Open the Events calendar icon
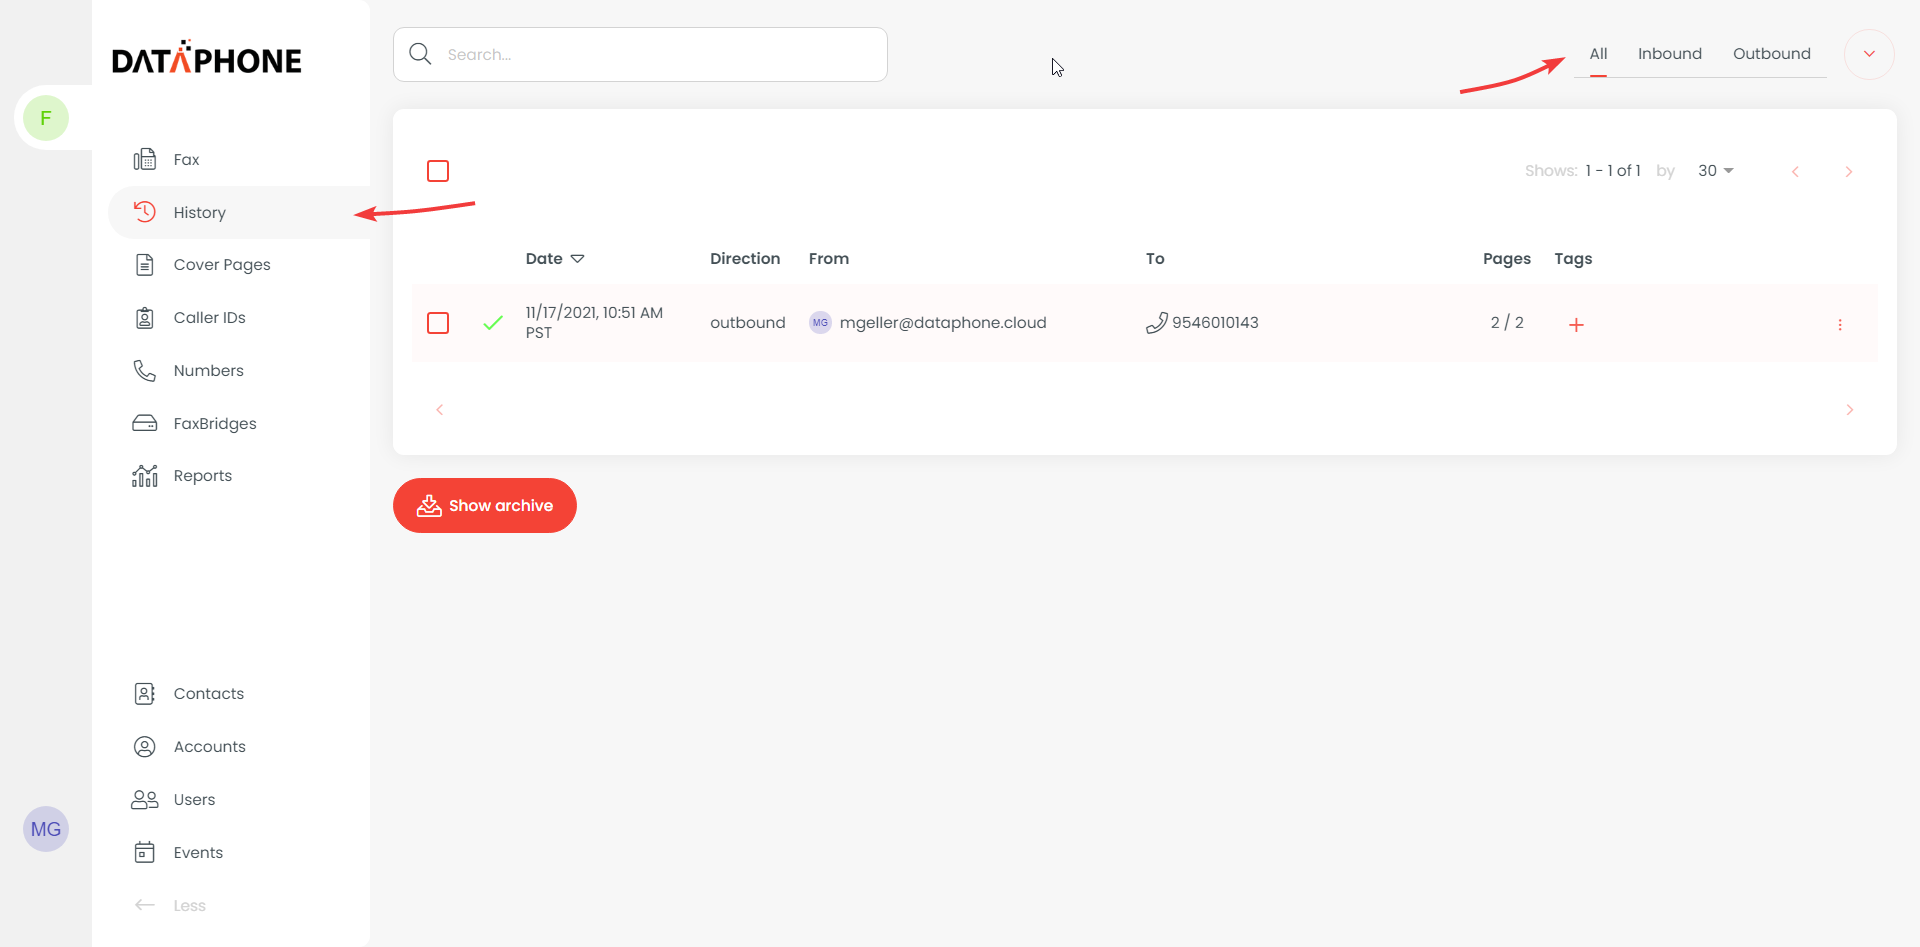The height and width of the screenshot is (947, 1920). 145,853
